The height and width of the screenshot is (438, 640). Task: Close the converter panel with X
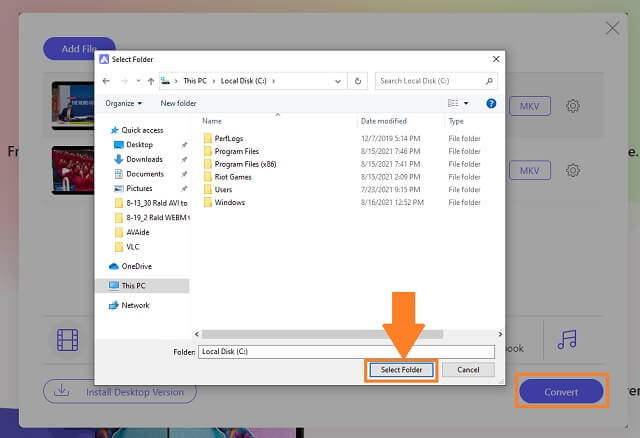pyautogui.click(x=612, y=28)
